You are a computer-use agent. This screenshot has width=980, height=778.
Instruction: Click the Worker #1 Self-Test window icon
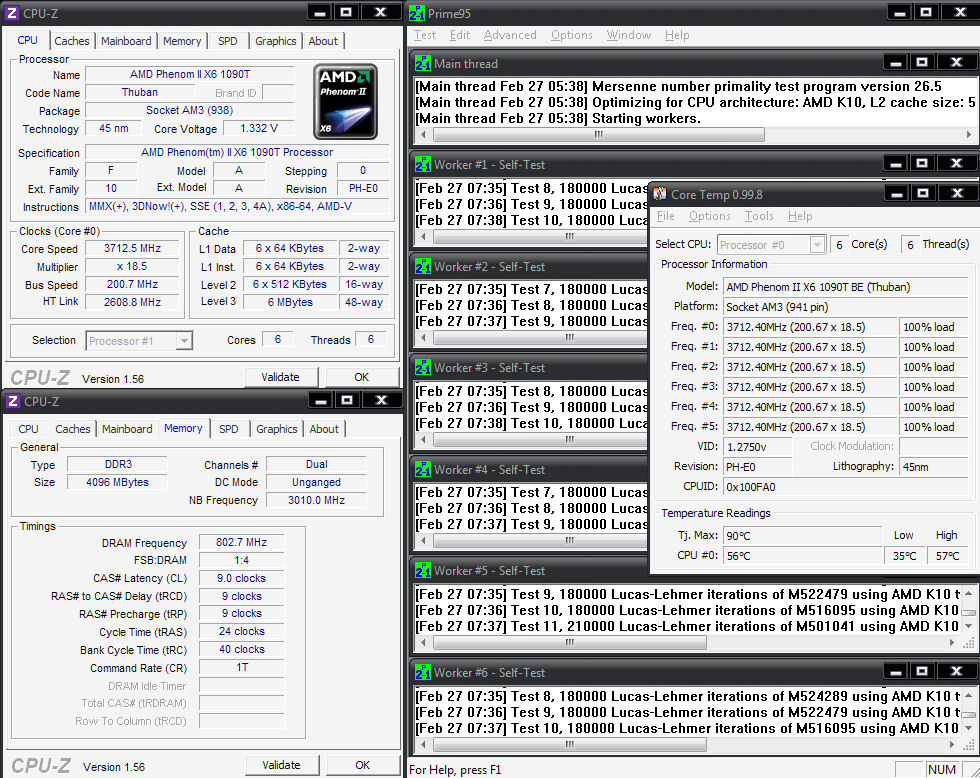click(423, 164)
